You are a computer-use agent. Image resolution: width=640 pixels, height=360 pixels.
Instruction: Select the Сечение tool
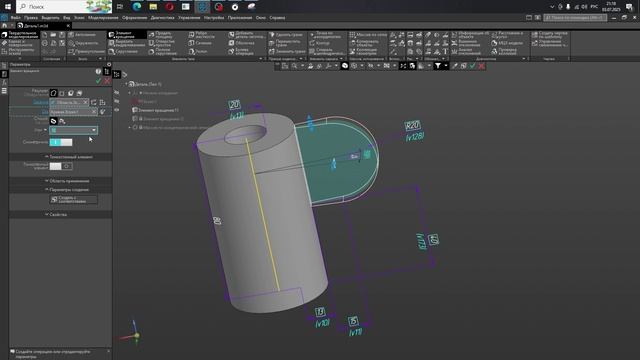point(200,43)
